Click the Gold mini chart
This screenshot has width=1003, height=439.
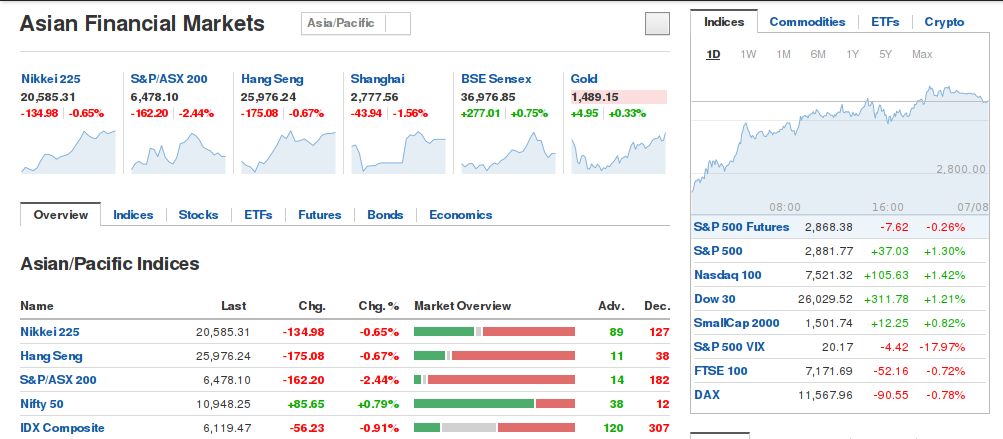[x=619, y=151]
